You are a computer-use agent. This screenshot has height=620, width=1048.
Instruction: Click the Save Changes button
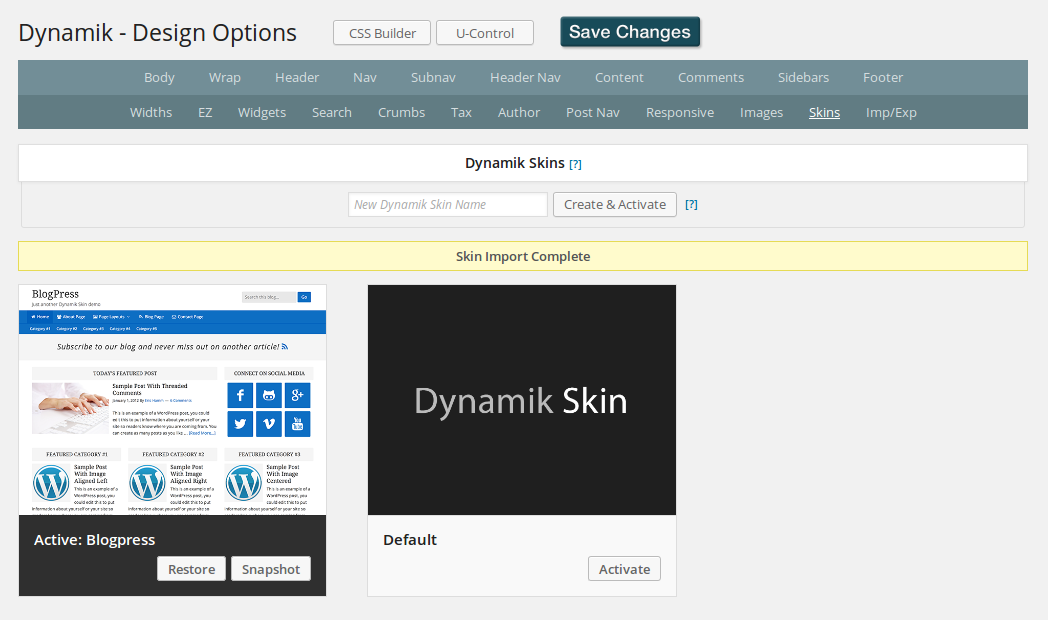point(630,32)
